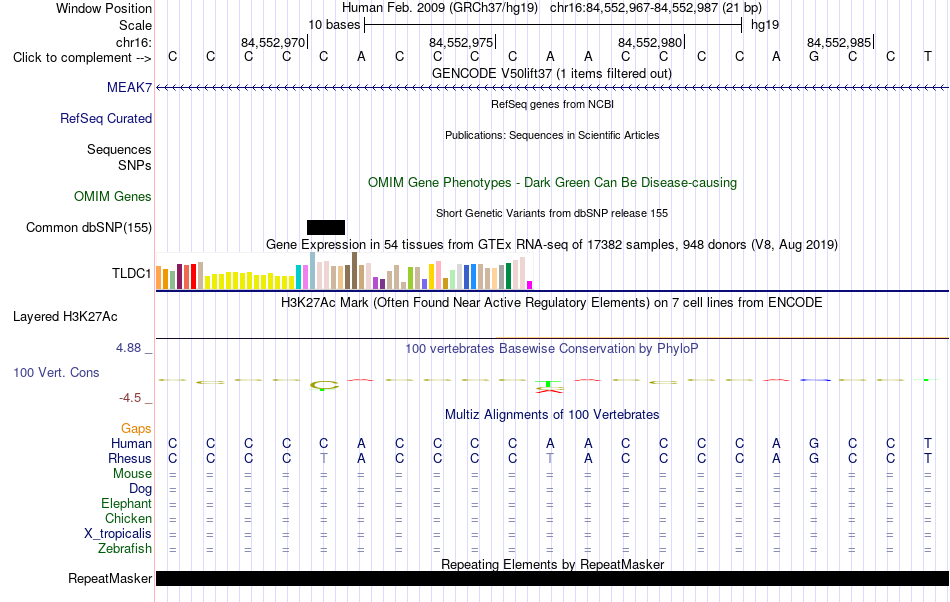Image resolution: width=950 pixels, height=602 pixels.
Task: Pick the magenta bar in the GTEx chart
Action: click(x=530, y=285)
